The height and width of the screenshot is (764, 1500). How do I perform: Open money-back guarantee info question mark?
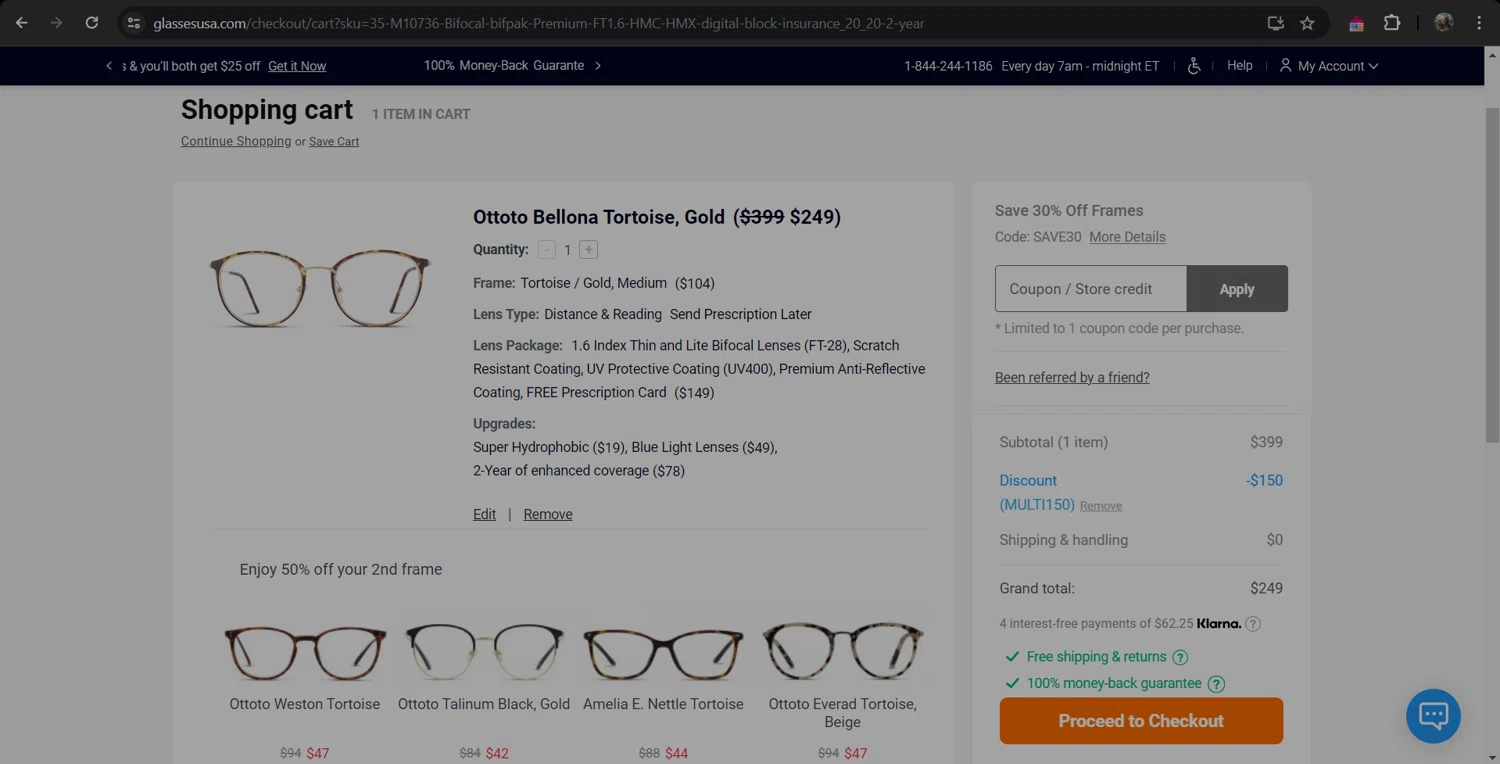(1216, 684)
